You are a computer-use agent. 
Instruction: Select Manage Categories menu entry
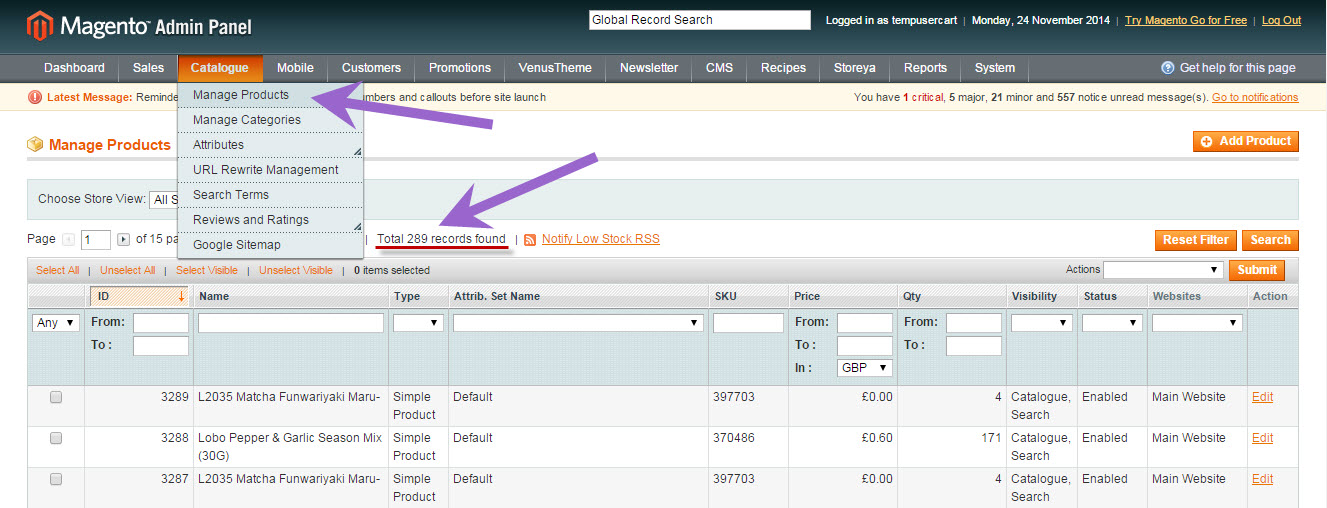coord(270,120)
